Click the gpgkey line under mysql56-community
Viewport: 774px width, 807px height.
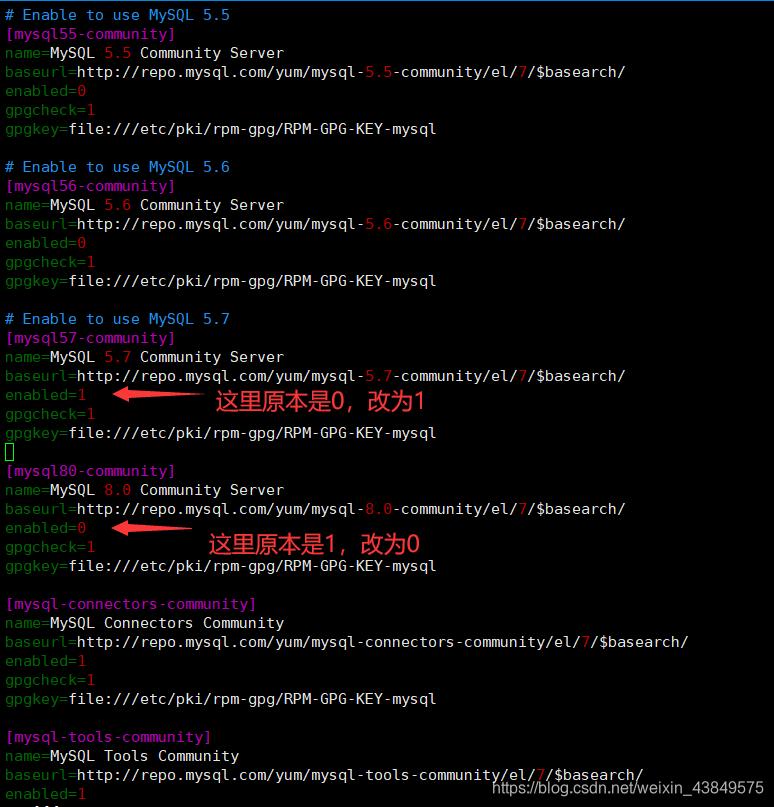pos(221,281)
